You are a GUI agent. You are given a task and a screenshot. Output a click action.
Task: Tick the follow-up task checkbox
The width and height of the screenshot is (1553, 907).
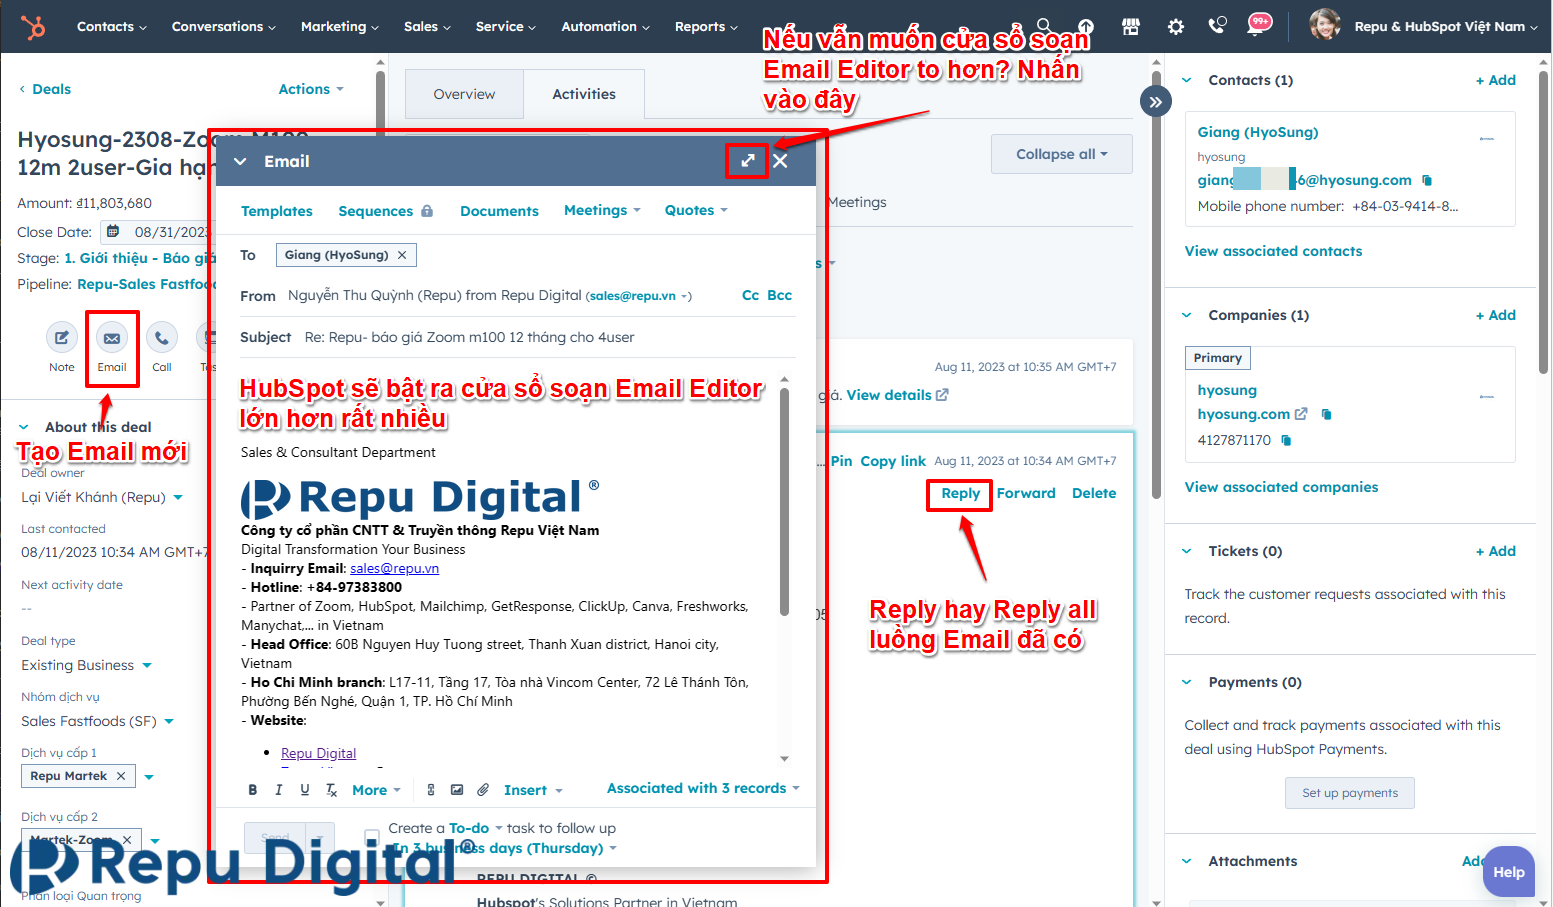click(x=372, y=836)
